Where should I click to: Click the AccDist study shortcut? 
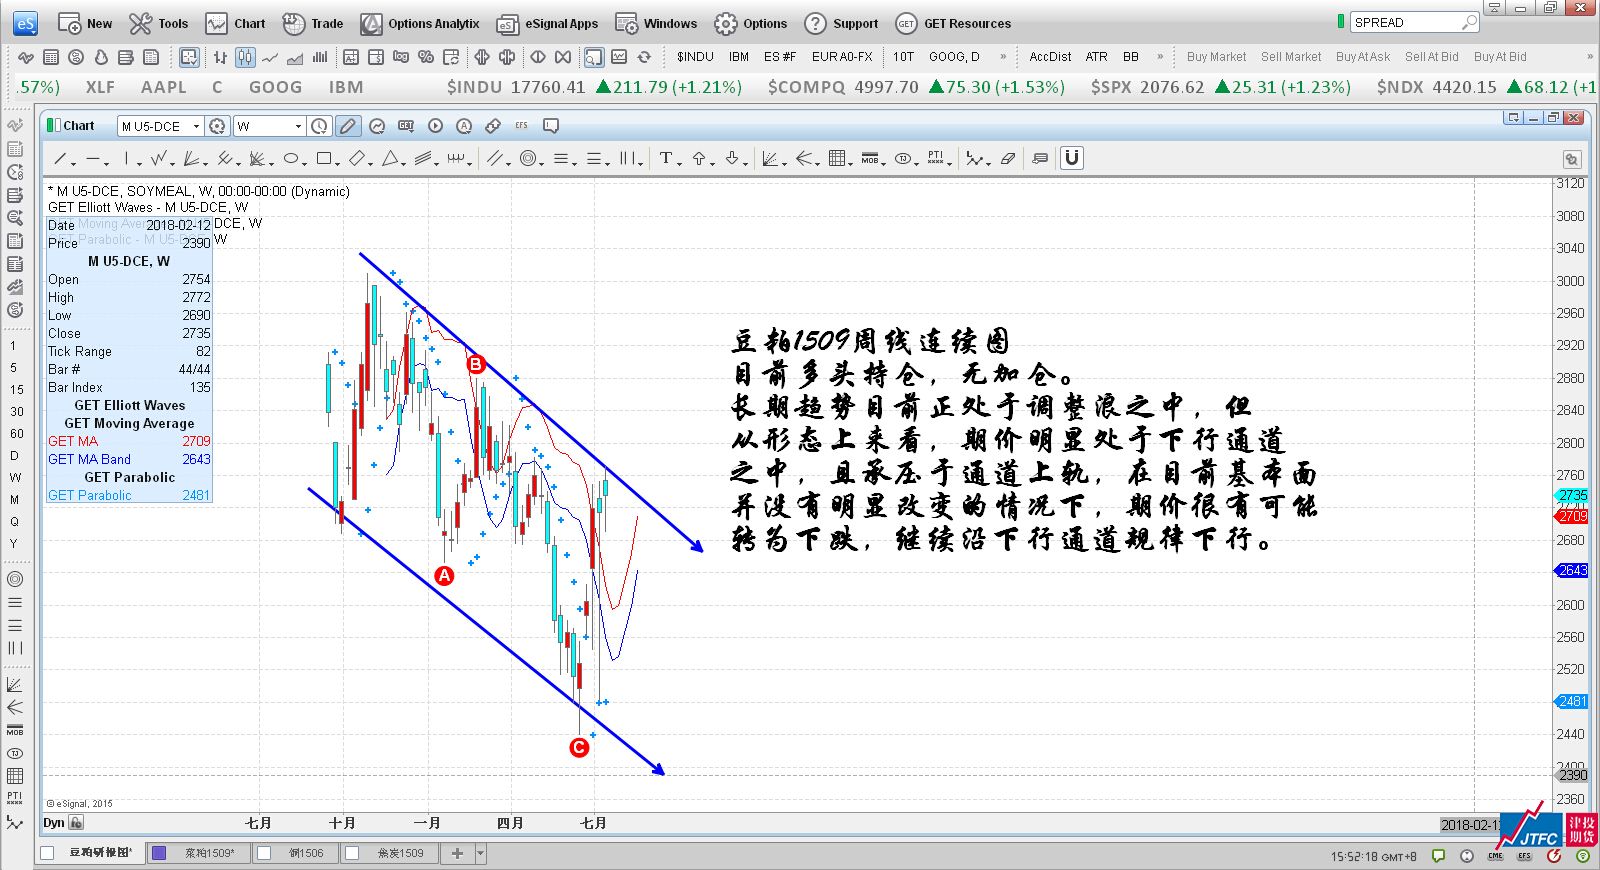coord(1050,57)
